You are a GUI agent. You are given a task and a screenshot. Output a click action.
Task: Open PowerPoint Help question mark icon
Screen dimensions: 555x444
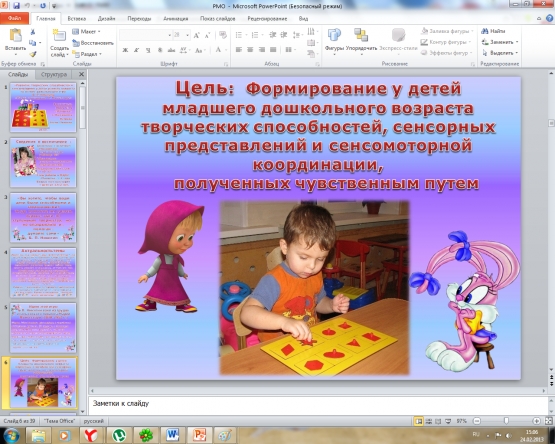click(549, 18)
